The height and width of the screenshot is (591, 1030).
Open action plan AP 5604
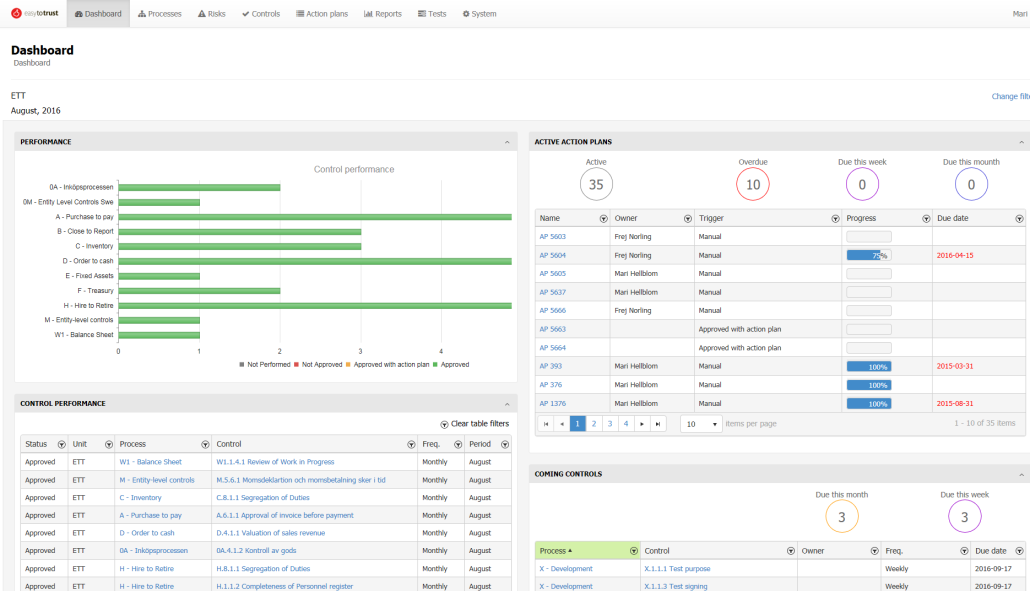(x=552, y=255)
